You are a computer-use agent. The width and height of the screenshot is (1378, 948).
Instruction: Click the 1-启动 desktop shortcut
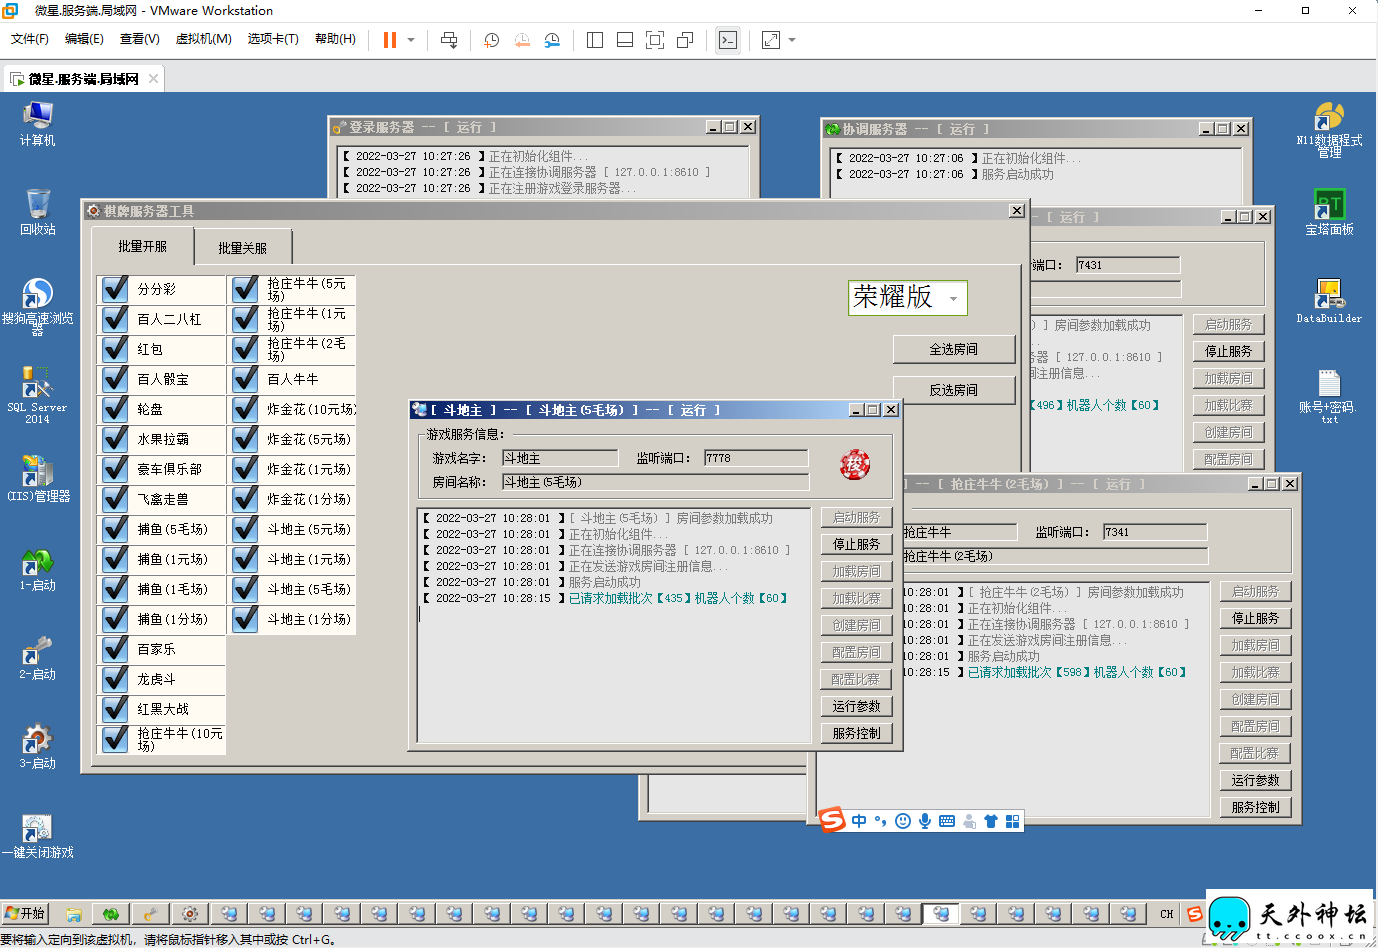click(37, 569)
